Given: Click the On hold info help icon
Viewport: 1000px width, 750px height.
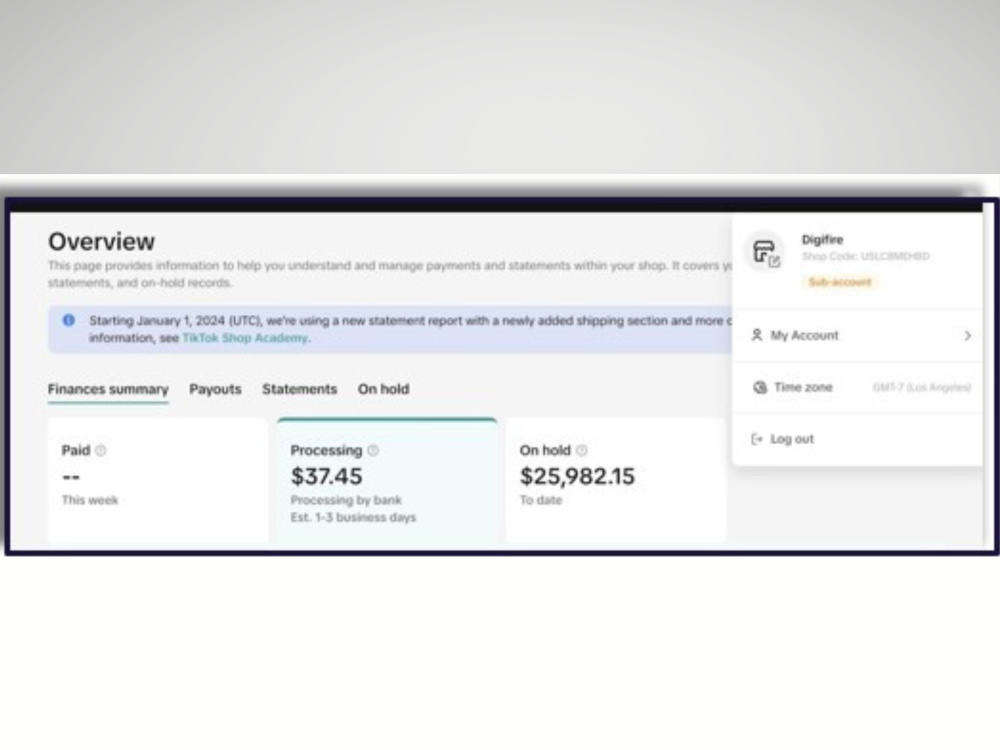Looking at the screenshot, I should pyautogui.click(x=581, y=450).
